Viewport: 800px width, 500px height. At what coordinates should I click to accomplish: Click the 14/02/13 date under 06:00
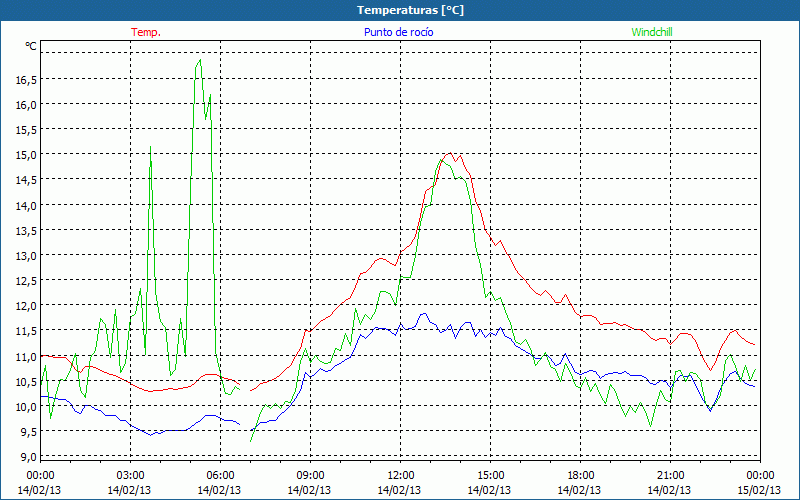click(219, 490)
